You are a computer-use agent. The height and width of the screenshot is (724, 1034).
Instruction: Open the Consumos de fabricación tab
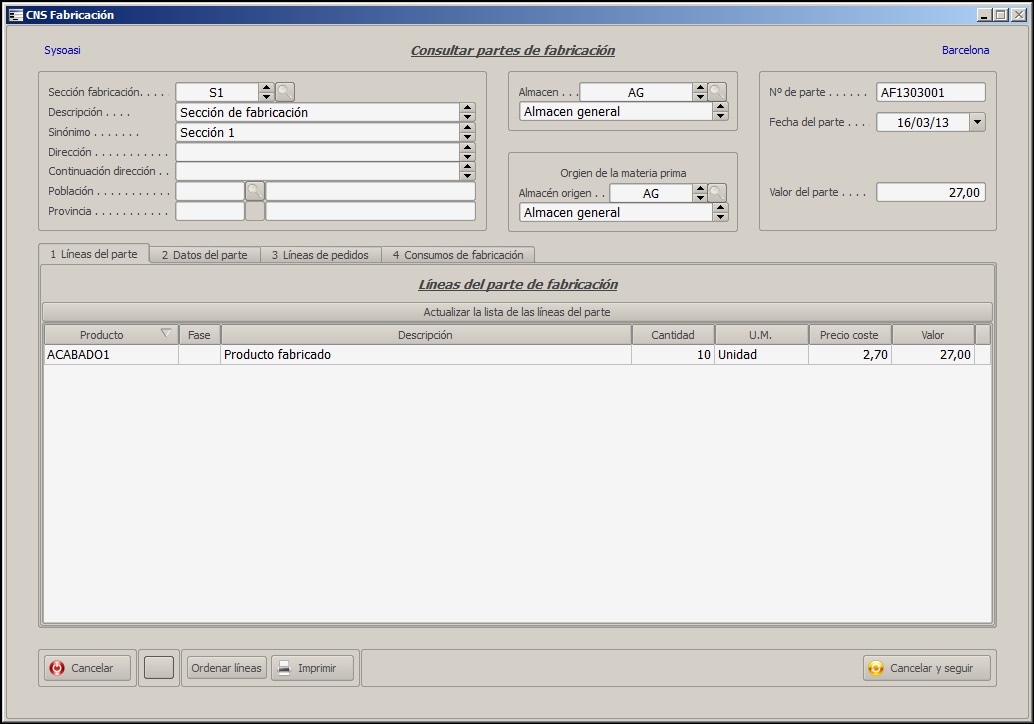tap(458, 255)
